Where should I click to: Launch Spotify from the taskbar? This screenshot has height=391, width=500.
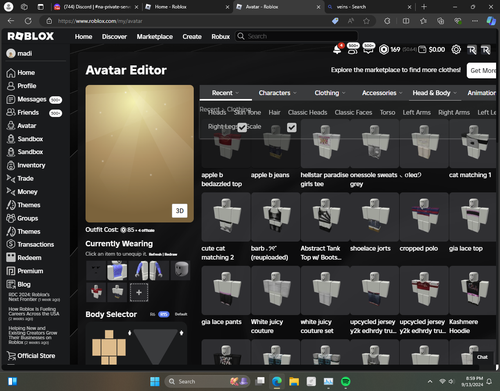tap(346, 381)
